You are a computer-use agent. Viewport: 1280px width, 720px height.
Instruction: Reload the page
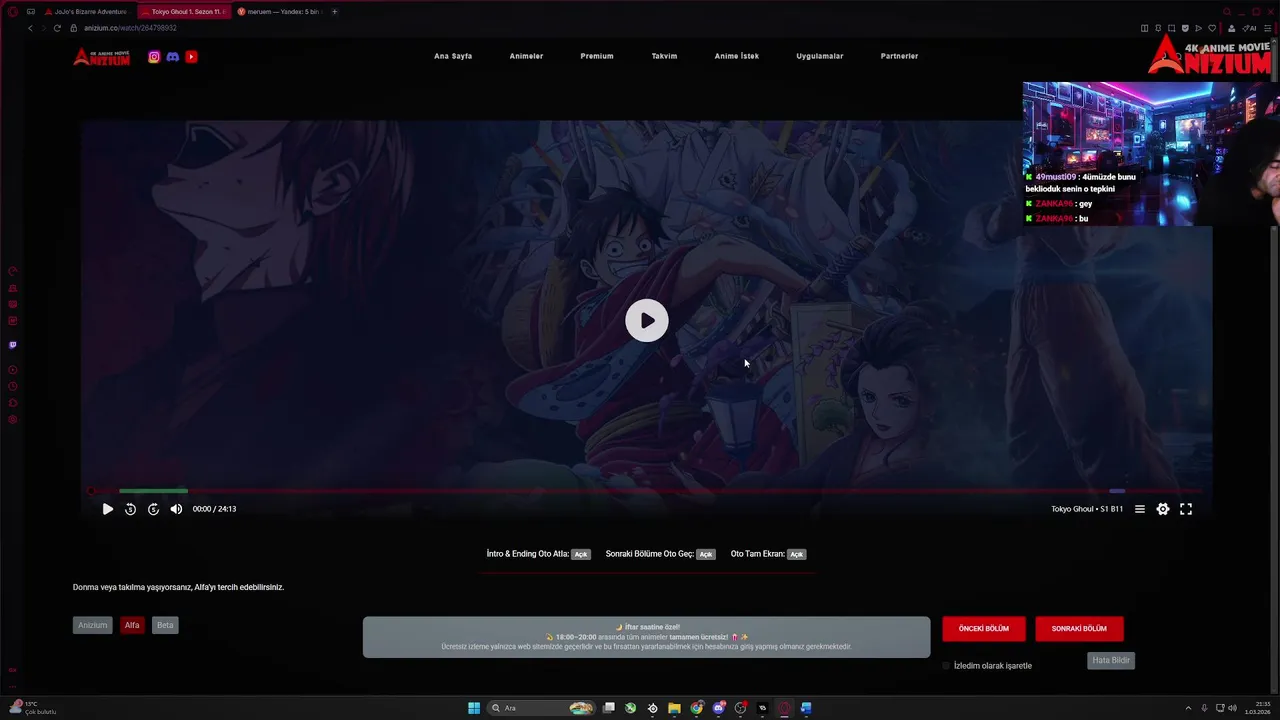coord(57,28)
